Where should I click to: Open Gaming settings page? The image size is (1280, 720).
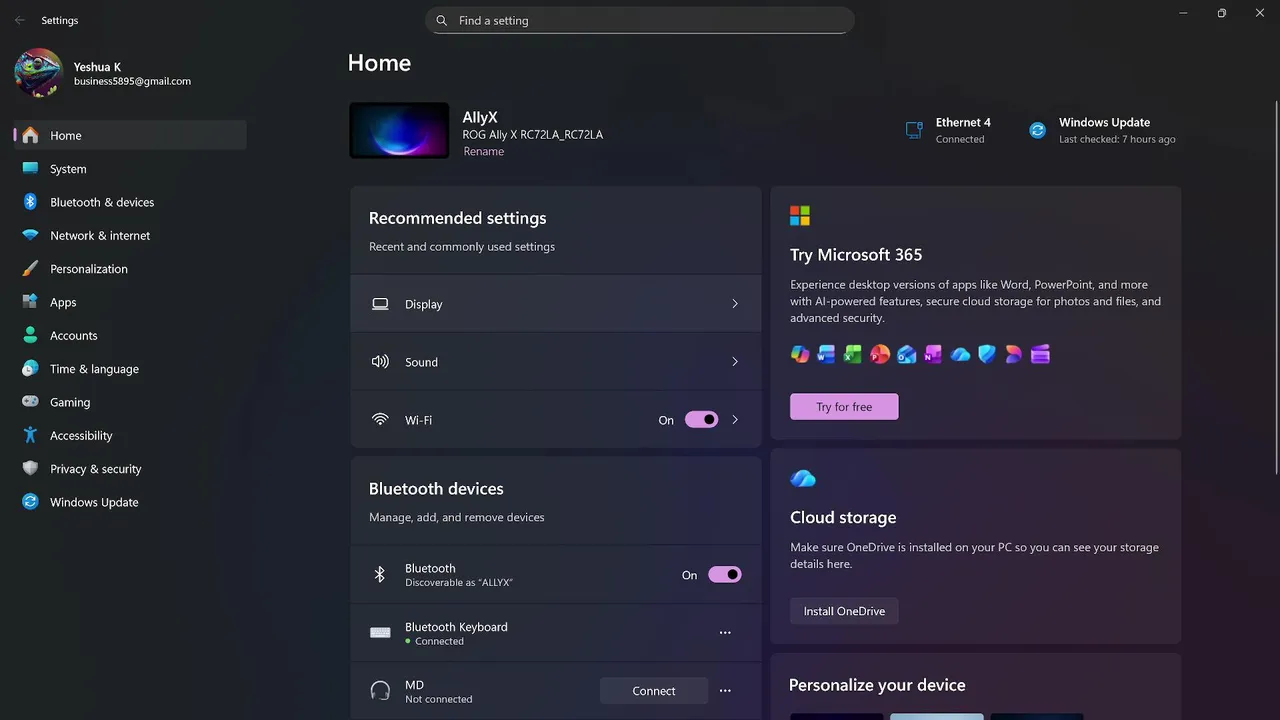pos(130,402)
